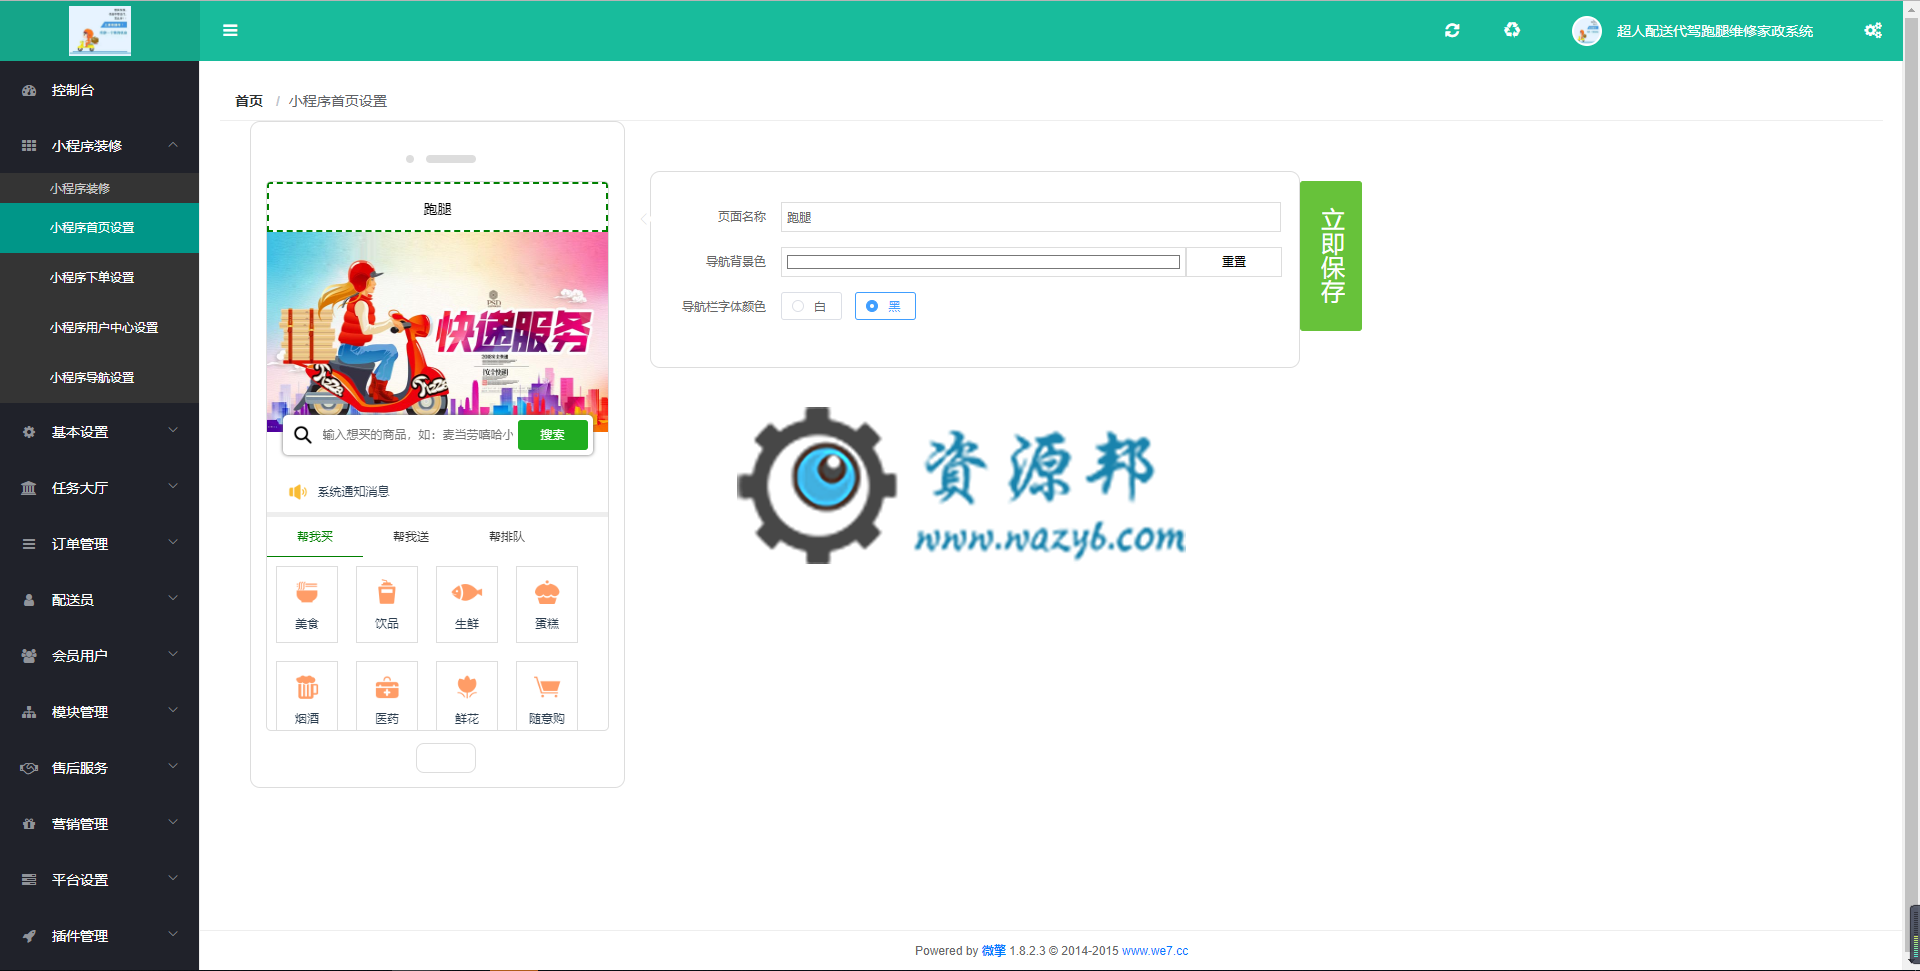Screen dimensions: 1920x971
Task: Switch to the 帮排队 tab
Action: pos(507,537)
